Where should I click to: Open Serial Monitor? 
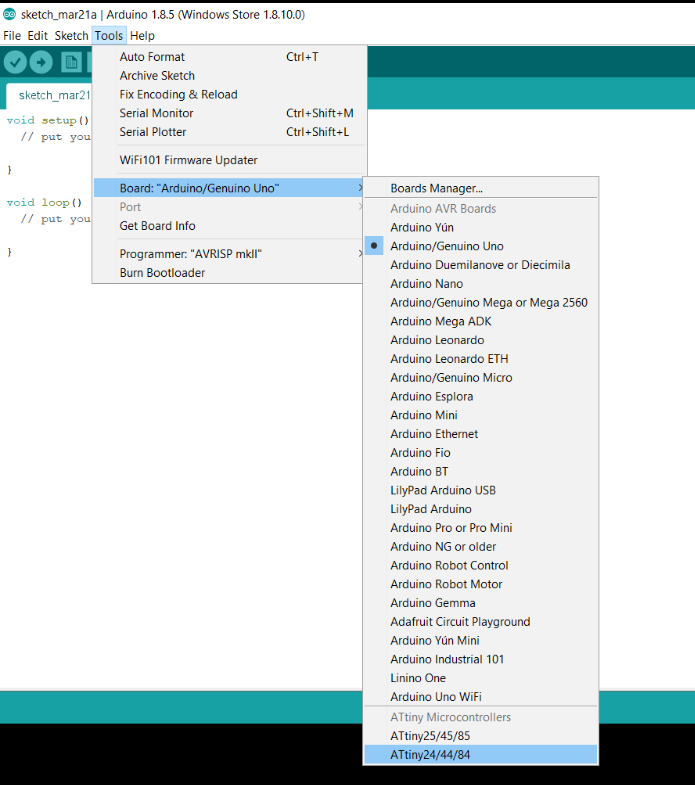[x=230, y=113]
